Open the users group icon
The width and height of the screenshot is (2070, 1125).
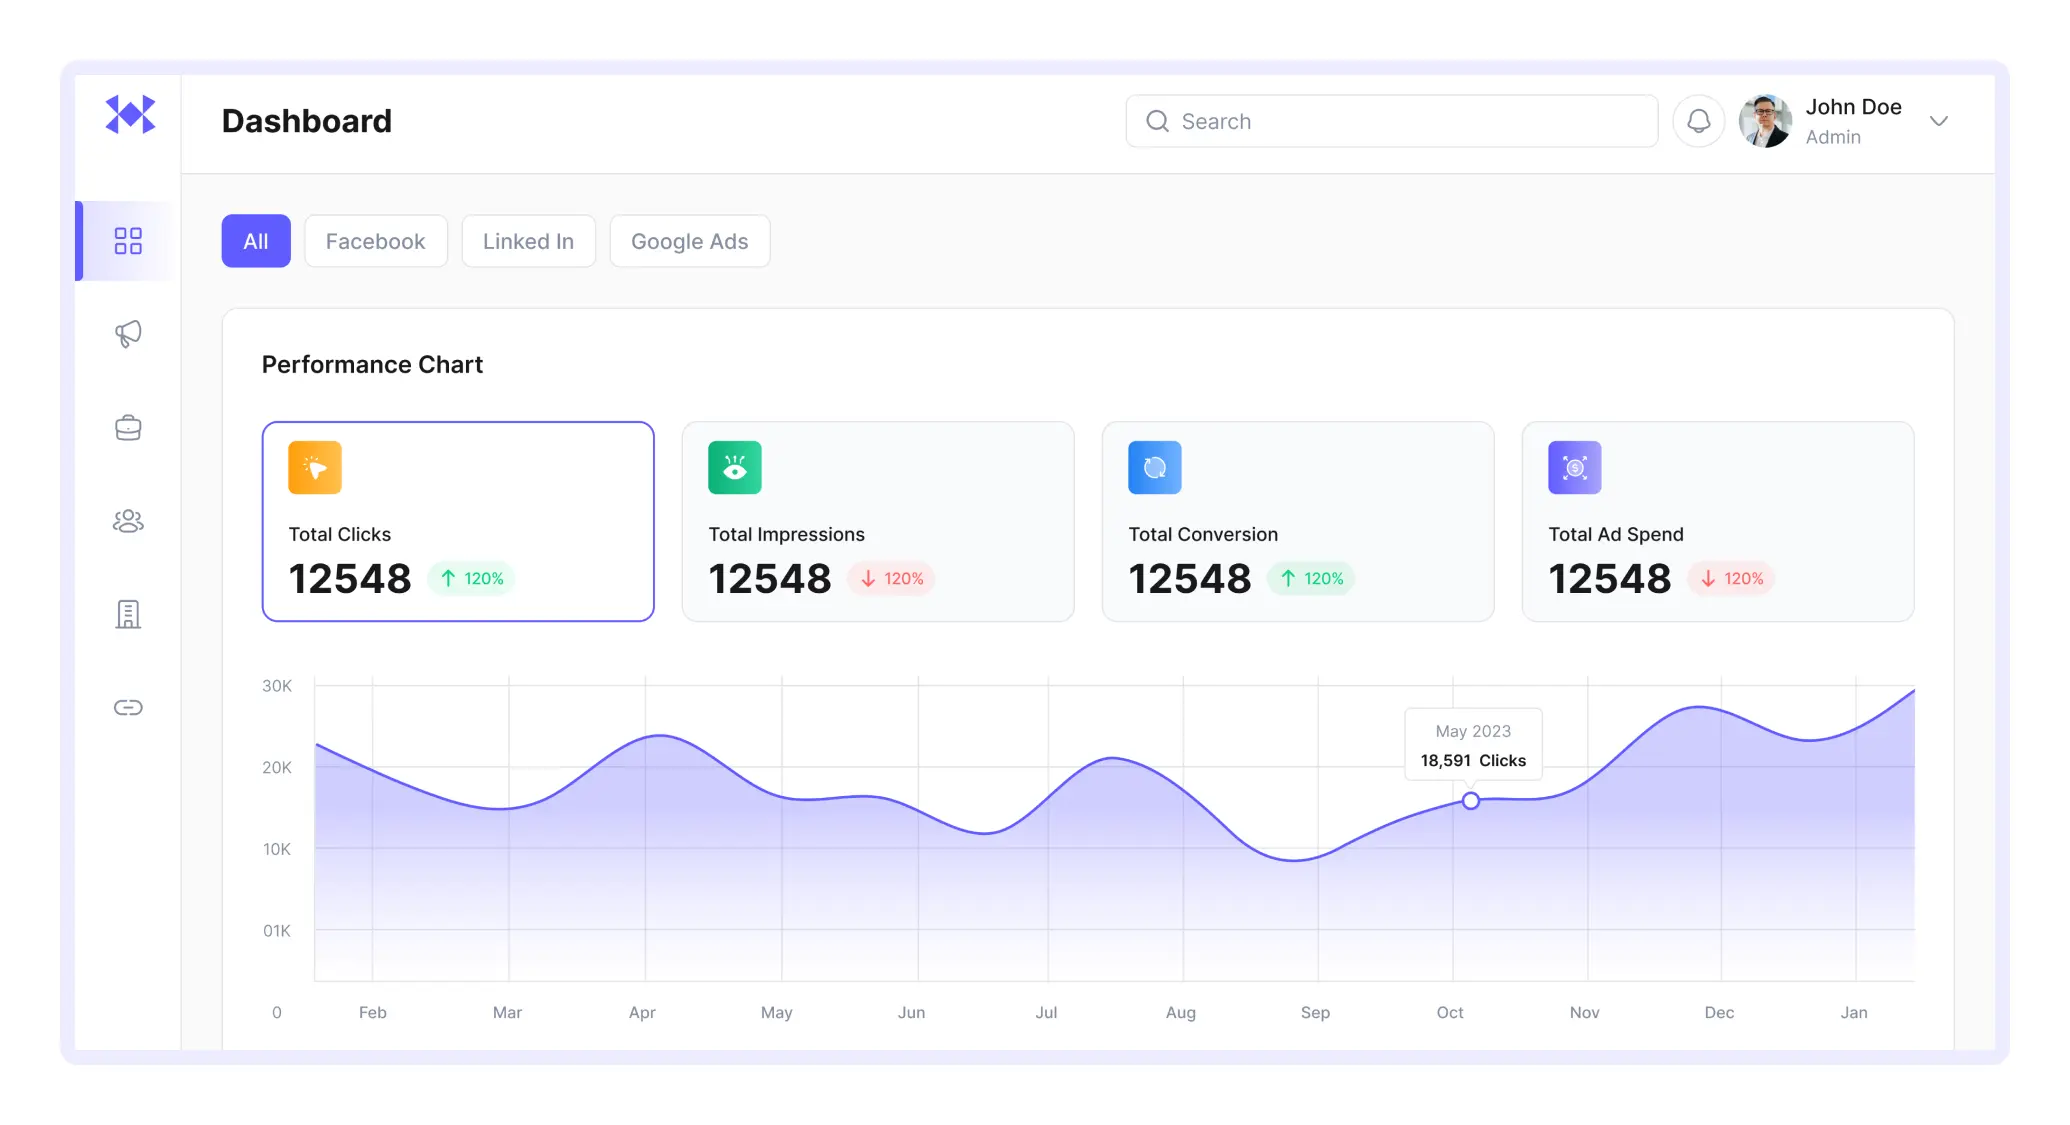(x=128, y=521)
